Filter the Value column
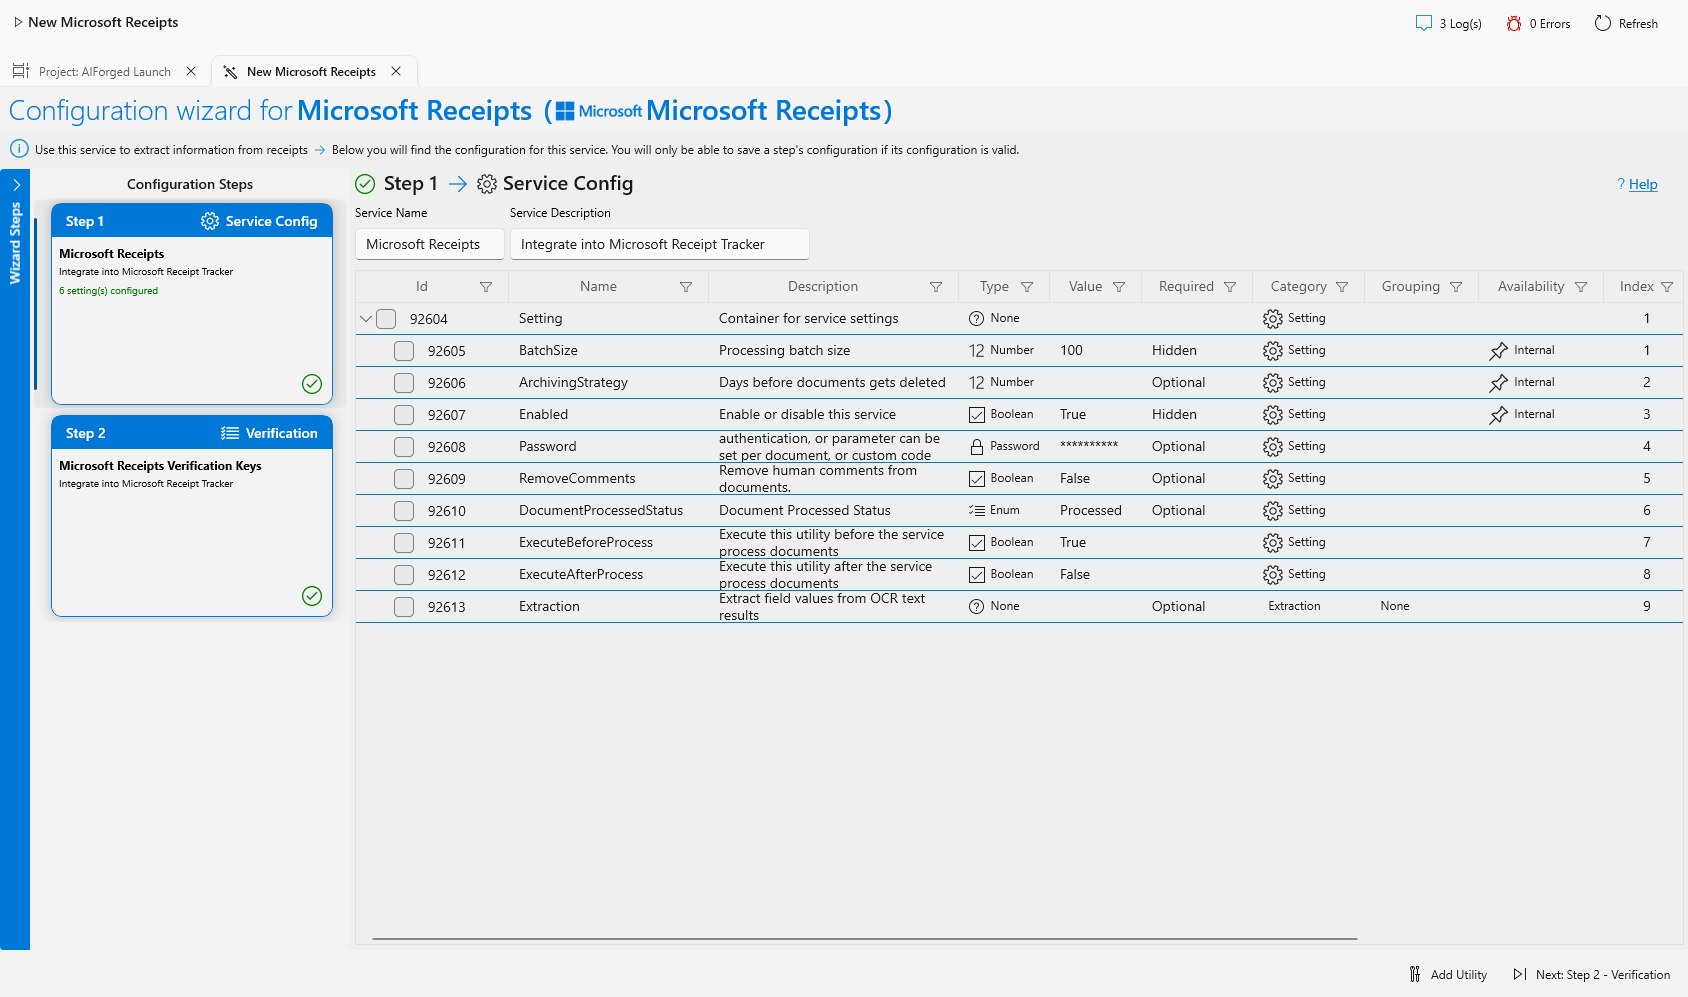The image size is (1688, 997). coord(1119,287)
